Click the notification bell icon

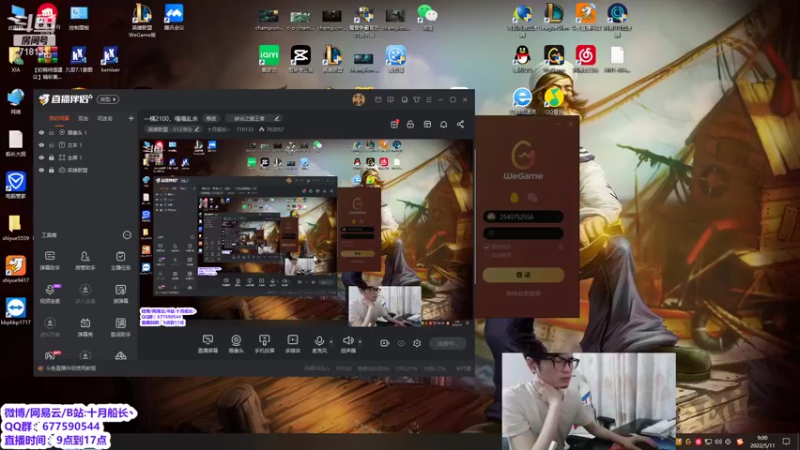click(x=443, y=124)
